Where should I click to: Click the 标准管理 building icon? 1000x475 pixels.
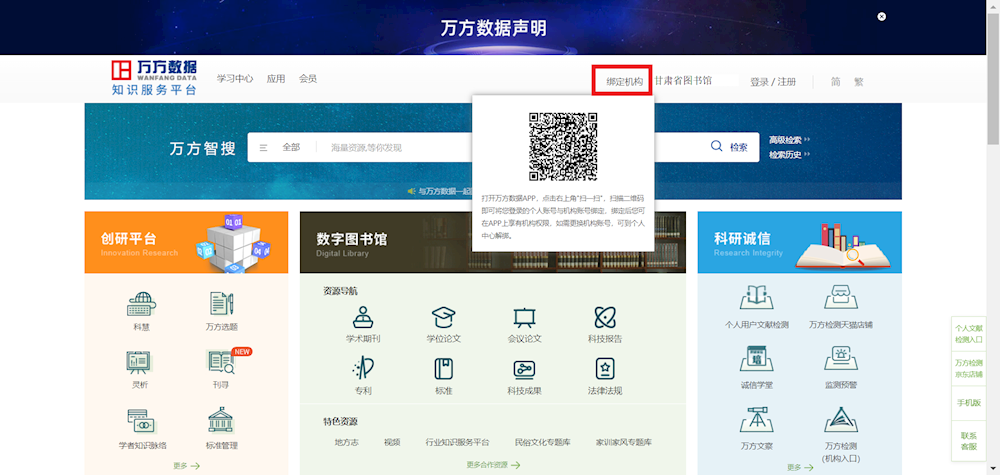(x=221, y=421)
